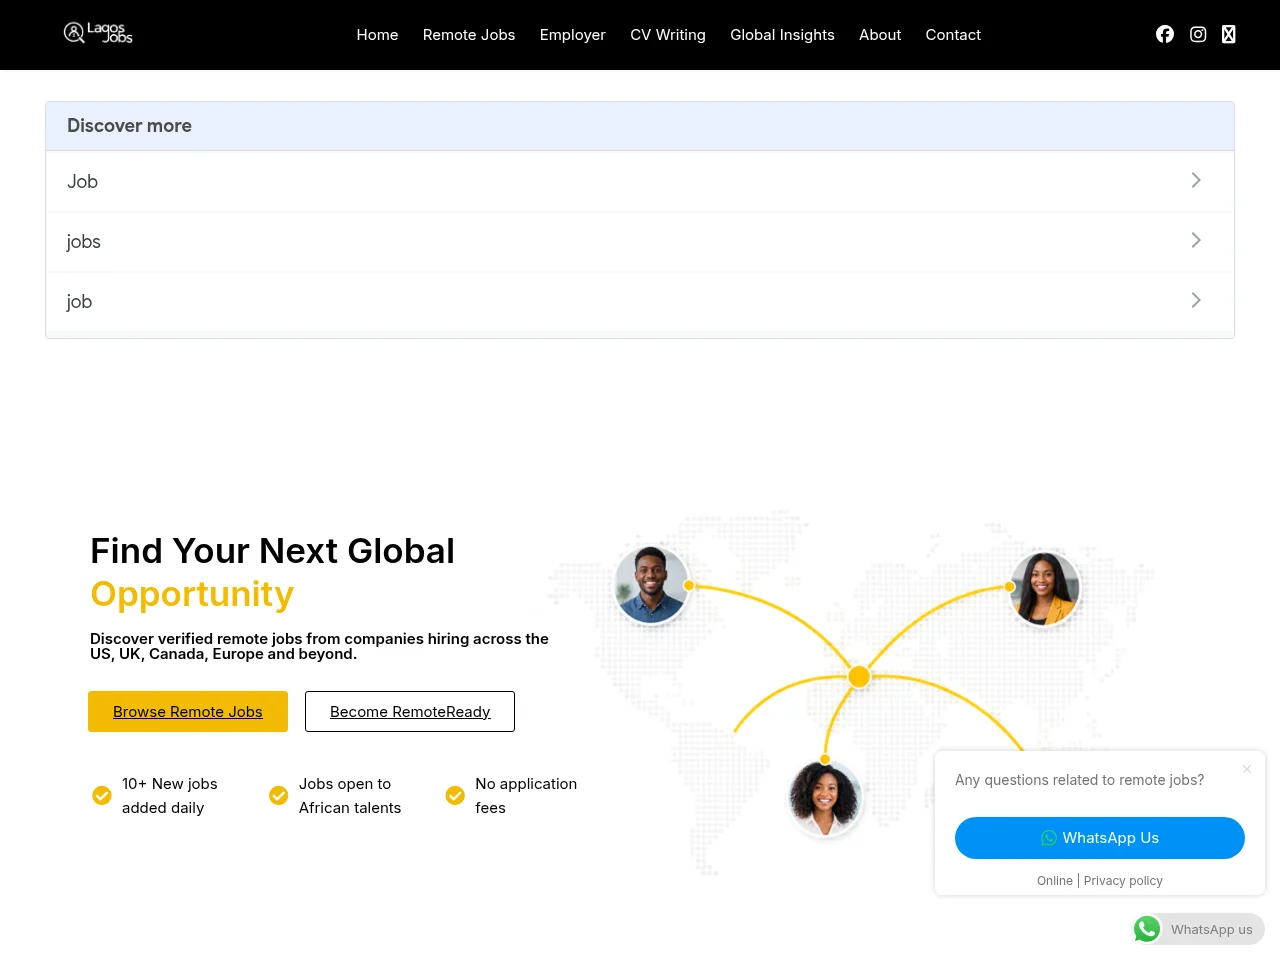Click checkmark beside No application fees

click(455, 795)
